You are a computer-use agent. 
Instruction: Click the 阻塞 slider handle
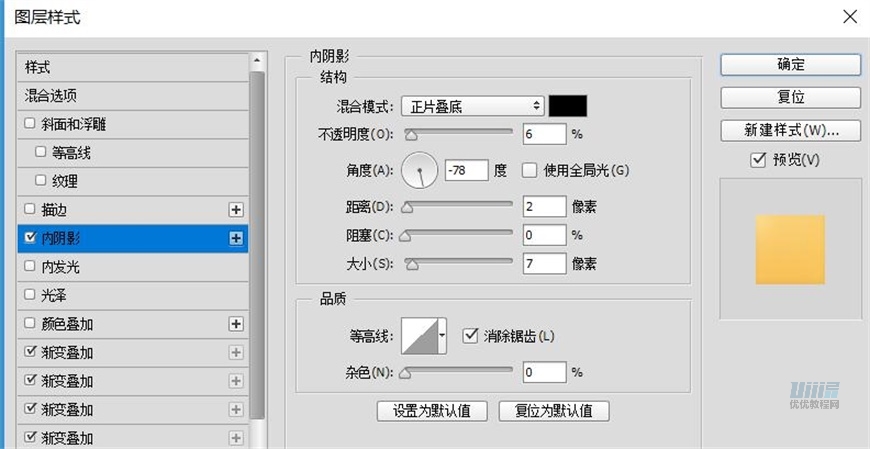[405, 236]
